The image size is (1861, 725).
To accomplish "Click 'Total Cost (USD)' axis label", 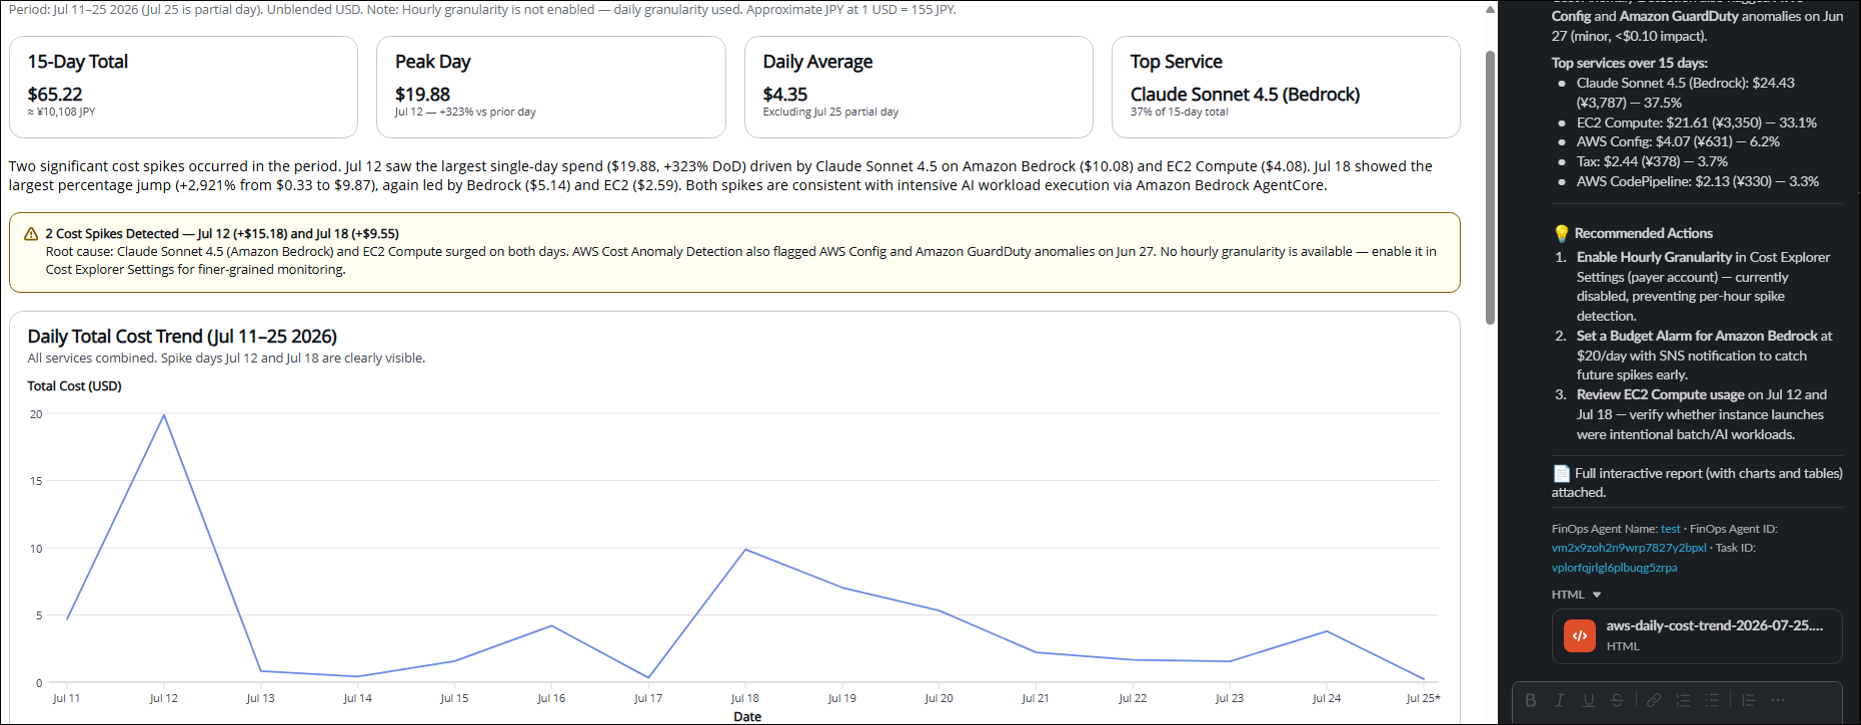I will click(x=74, y=386).
